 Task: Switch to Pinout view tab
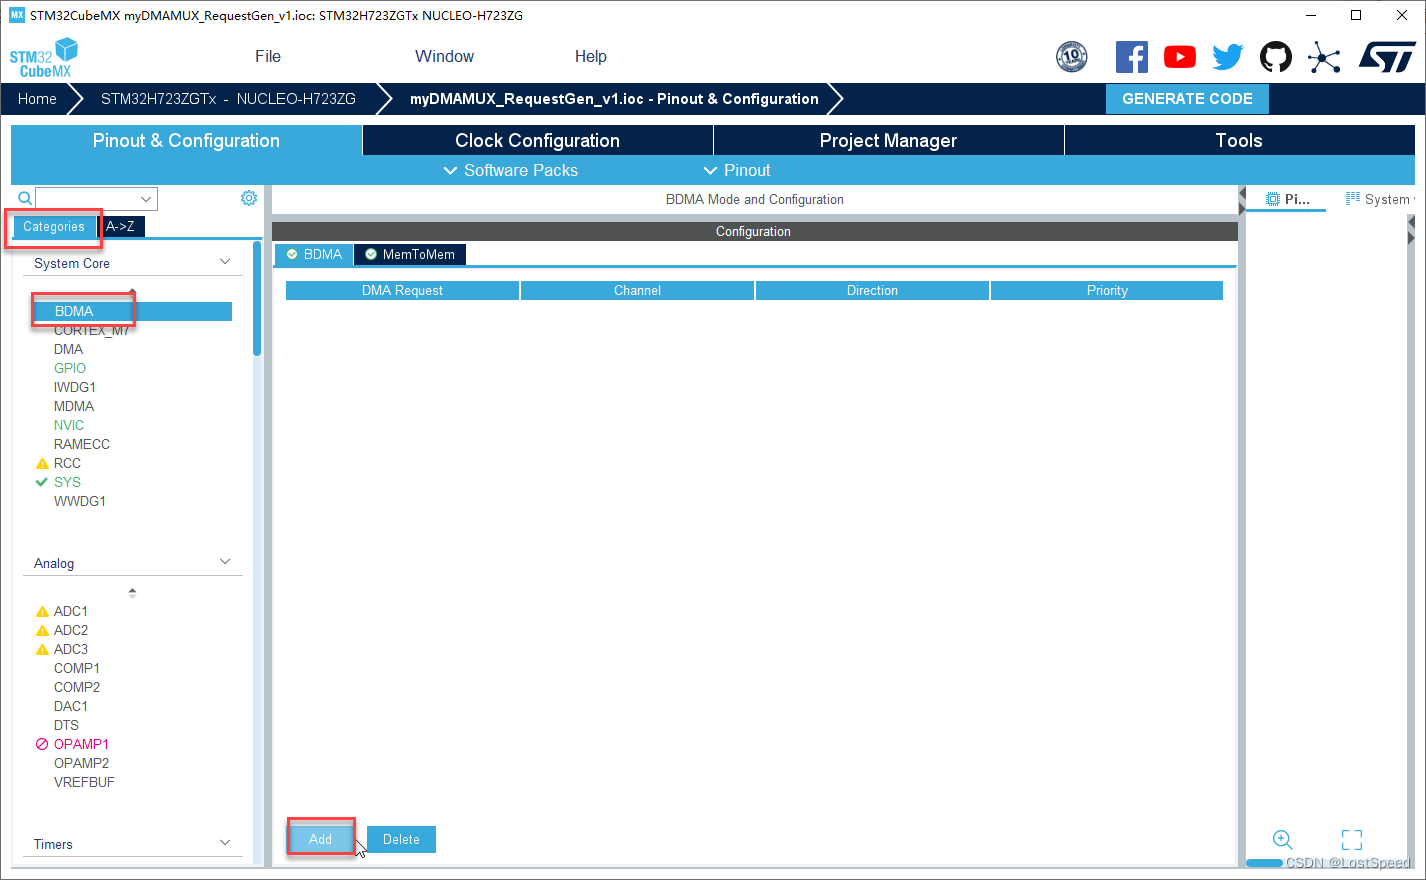(1287, 199)
